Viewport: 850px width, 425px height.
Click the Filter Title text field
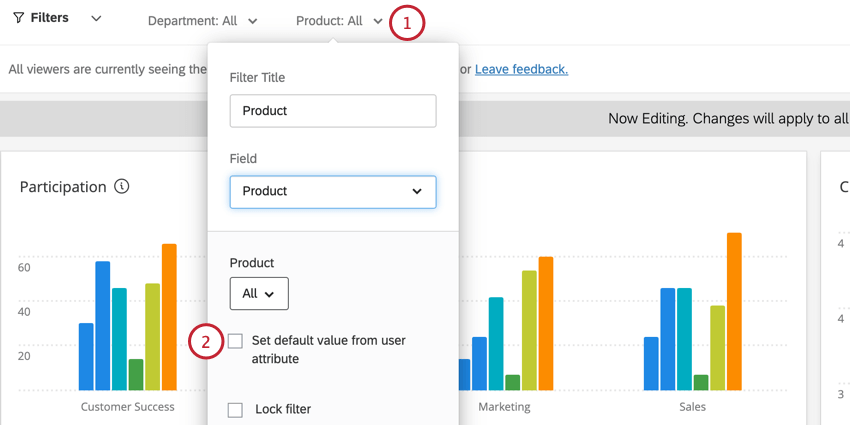[333, 111]
